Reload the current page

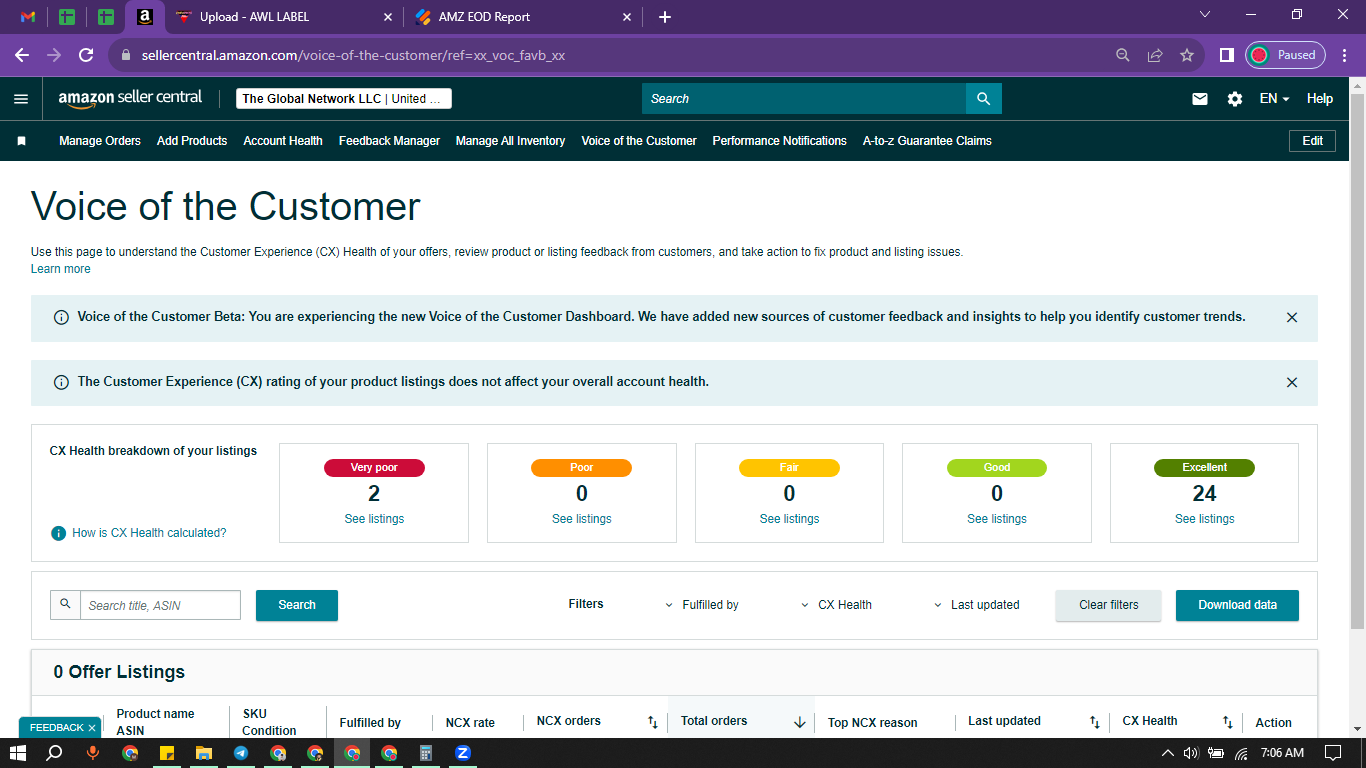pyautogui.click(x=86, y=56)
